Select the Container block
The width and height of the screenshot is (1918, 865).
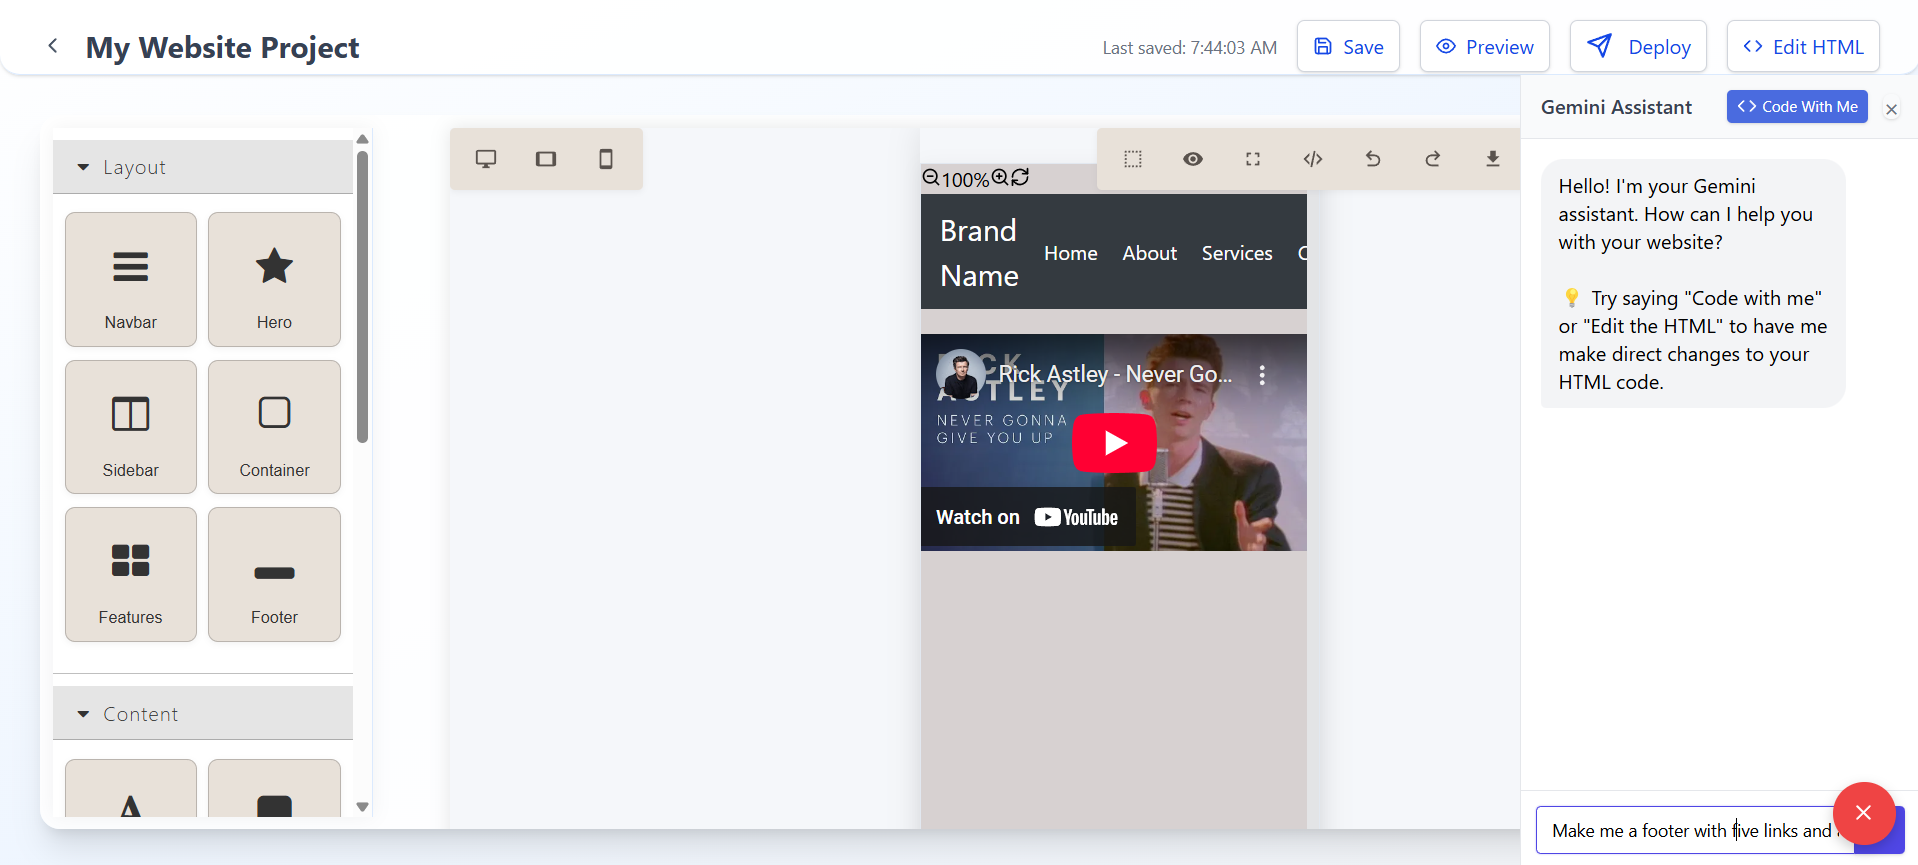pos(274,427)
